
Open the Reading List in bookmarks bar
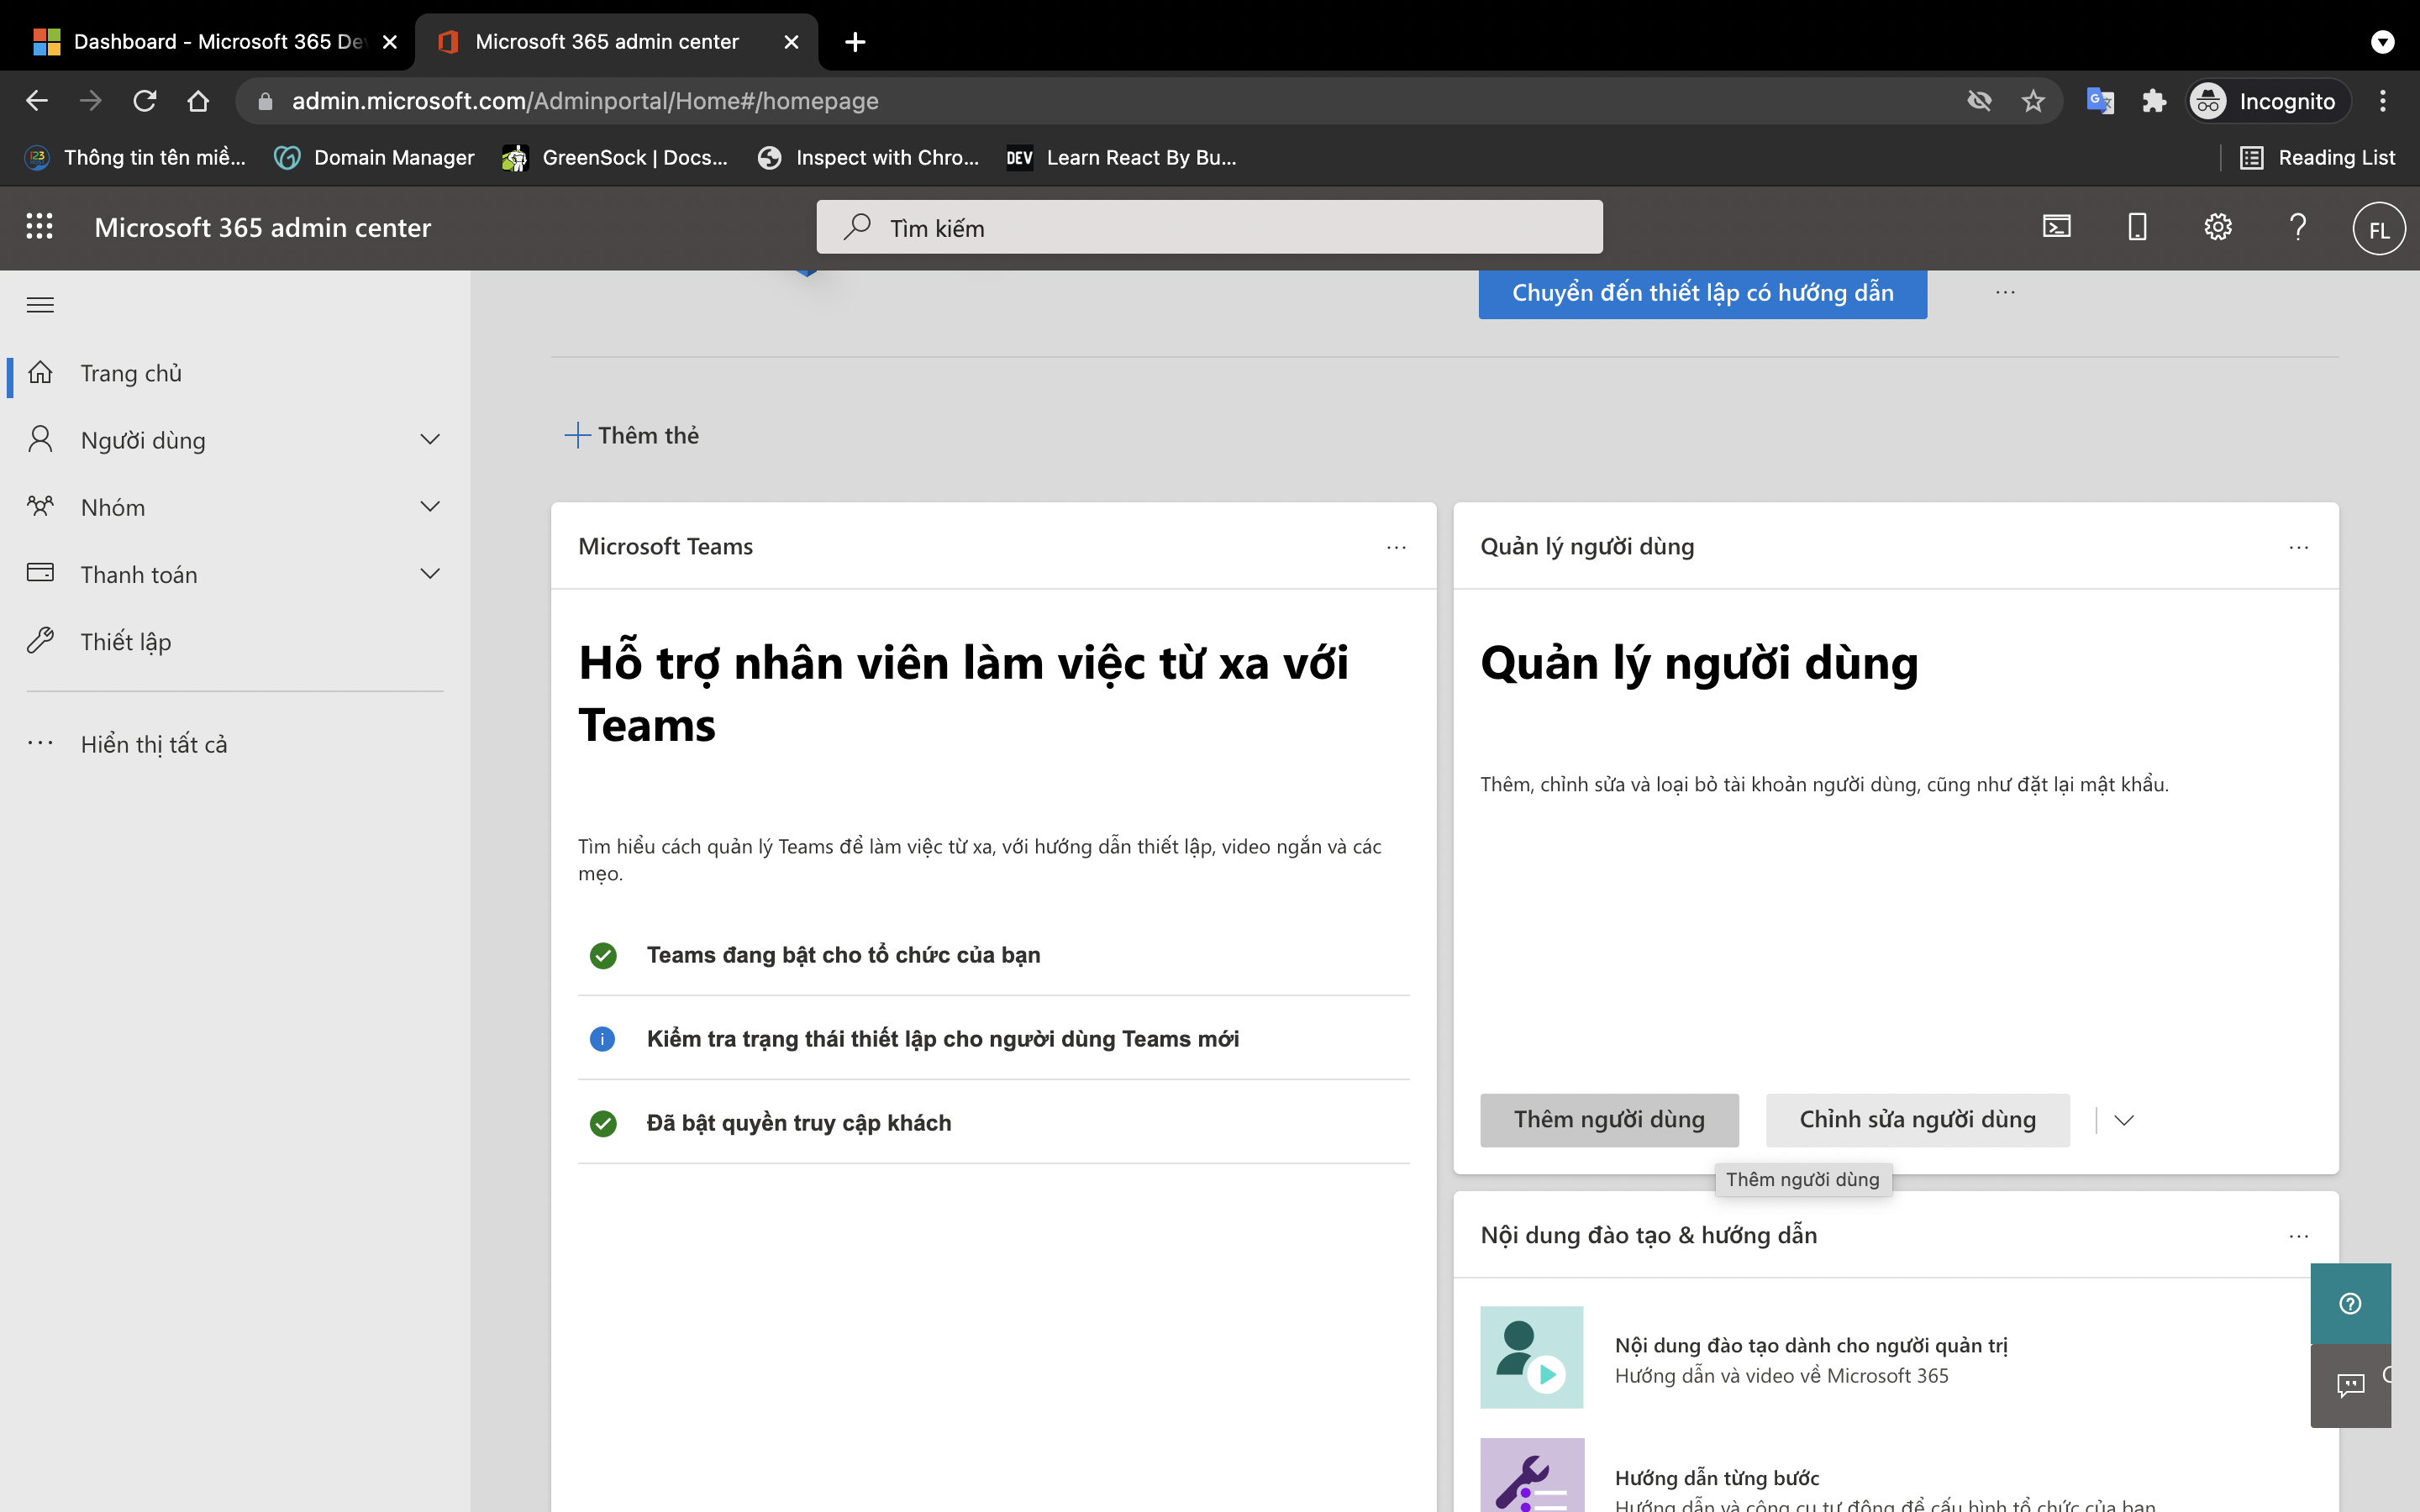tap(2318, 157)
